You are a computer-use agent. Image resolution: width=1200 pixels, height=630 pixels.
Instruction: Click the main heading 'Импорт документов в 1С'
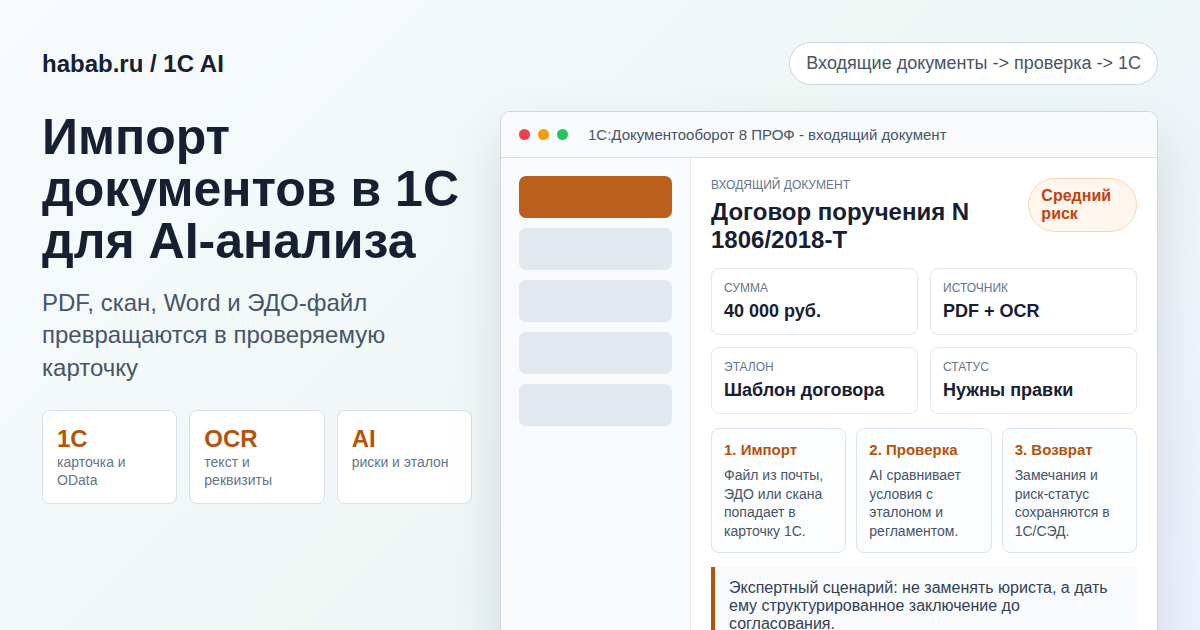tap(250, 190)
